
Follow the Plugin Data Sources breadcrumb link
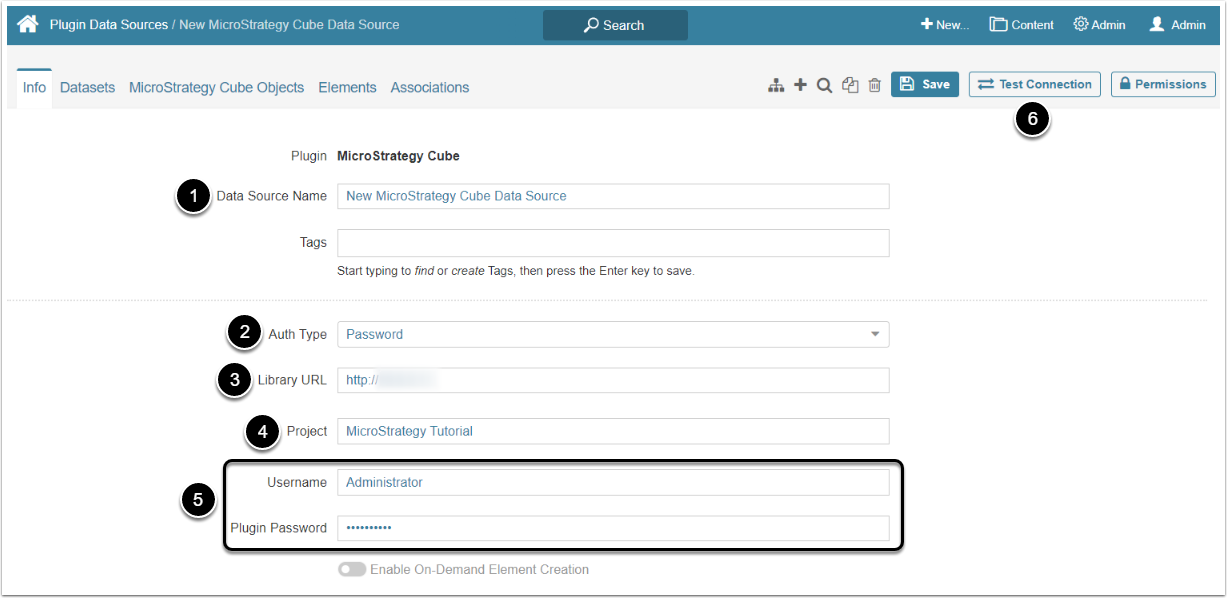coord(109,24)
